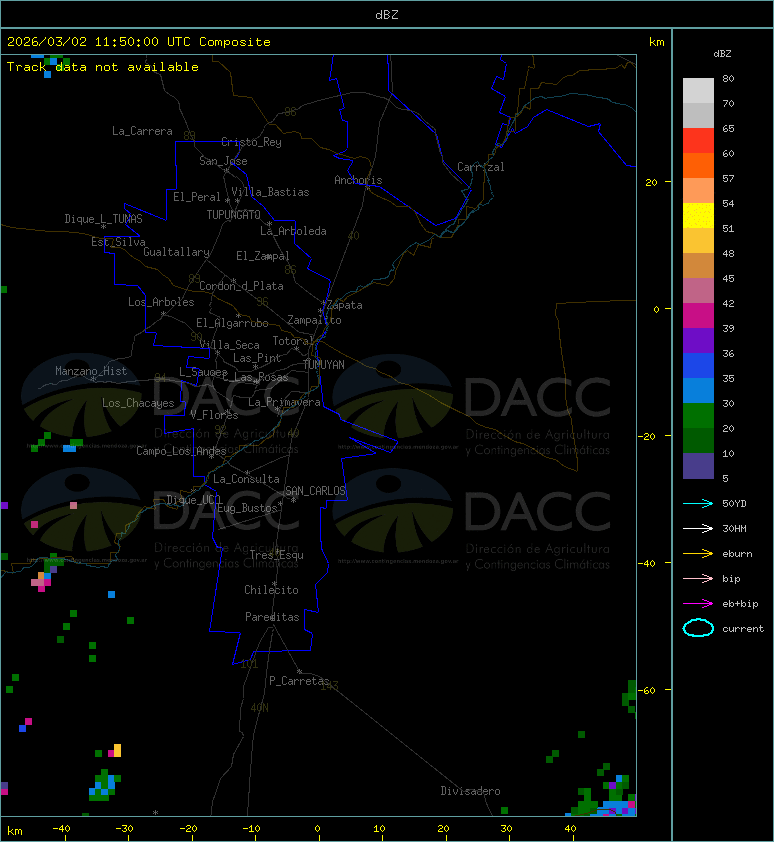The height and width of the screenshot is (842, 774).
Task: Select the light grey 70-80 dBZ swatch
Action: pos(698,91)
